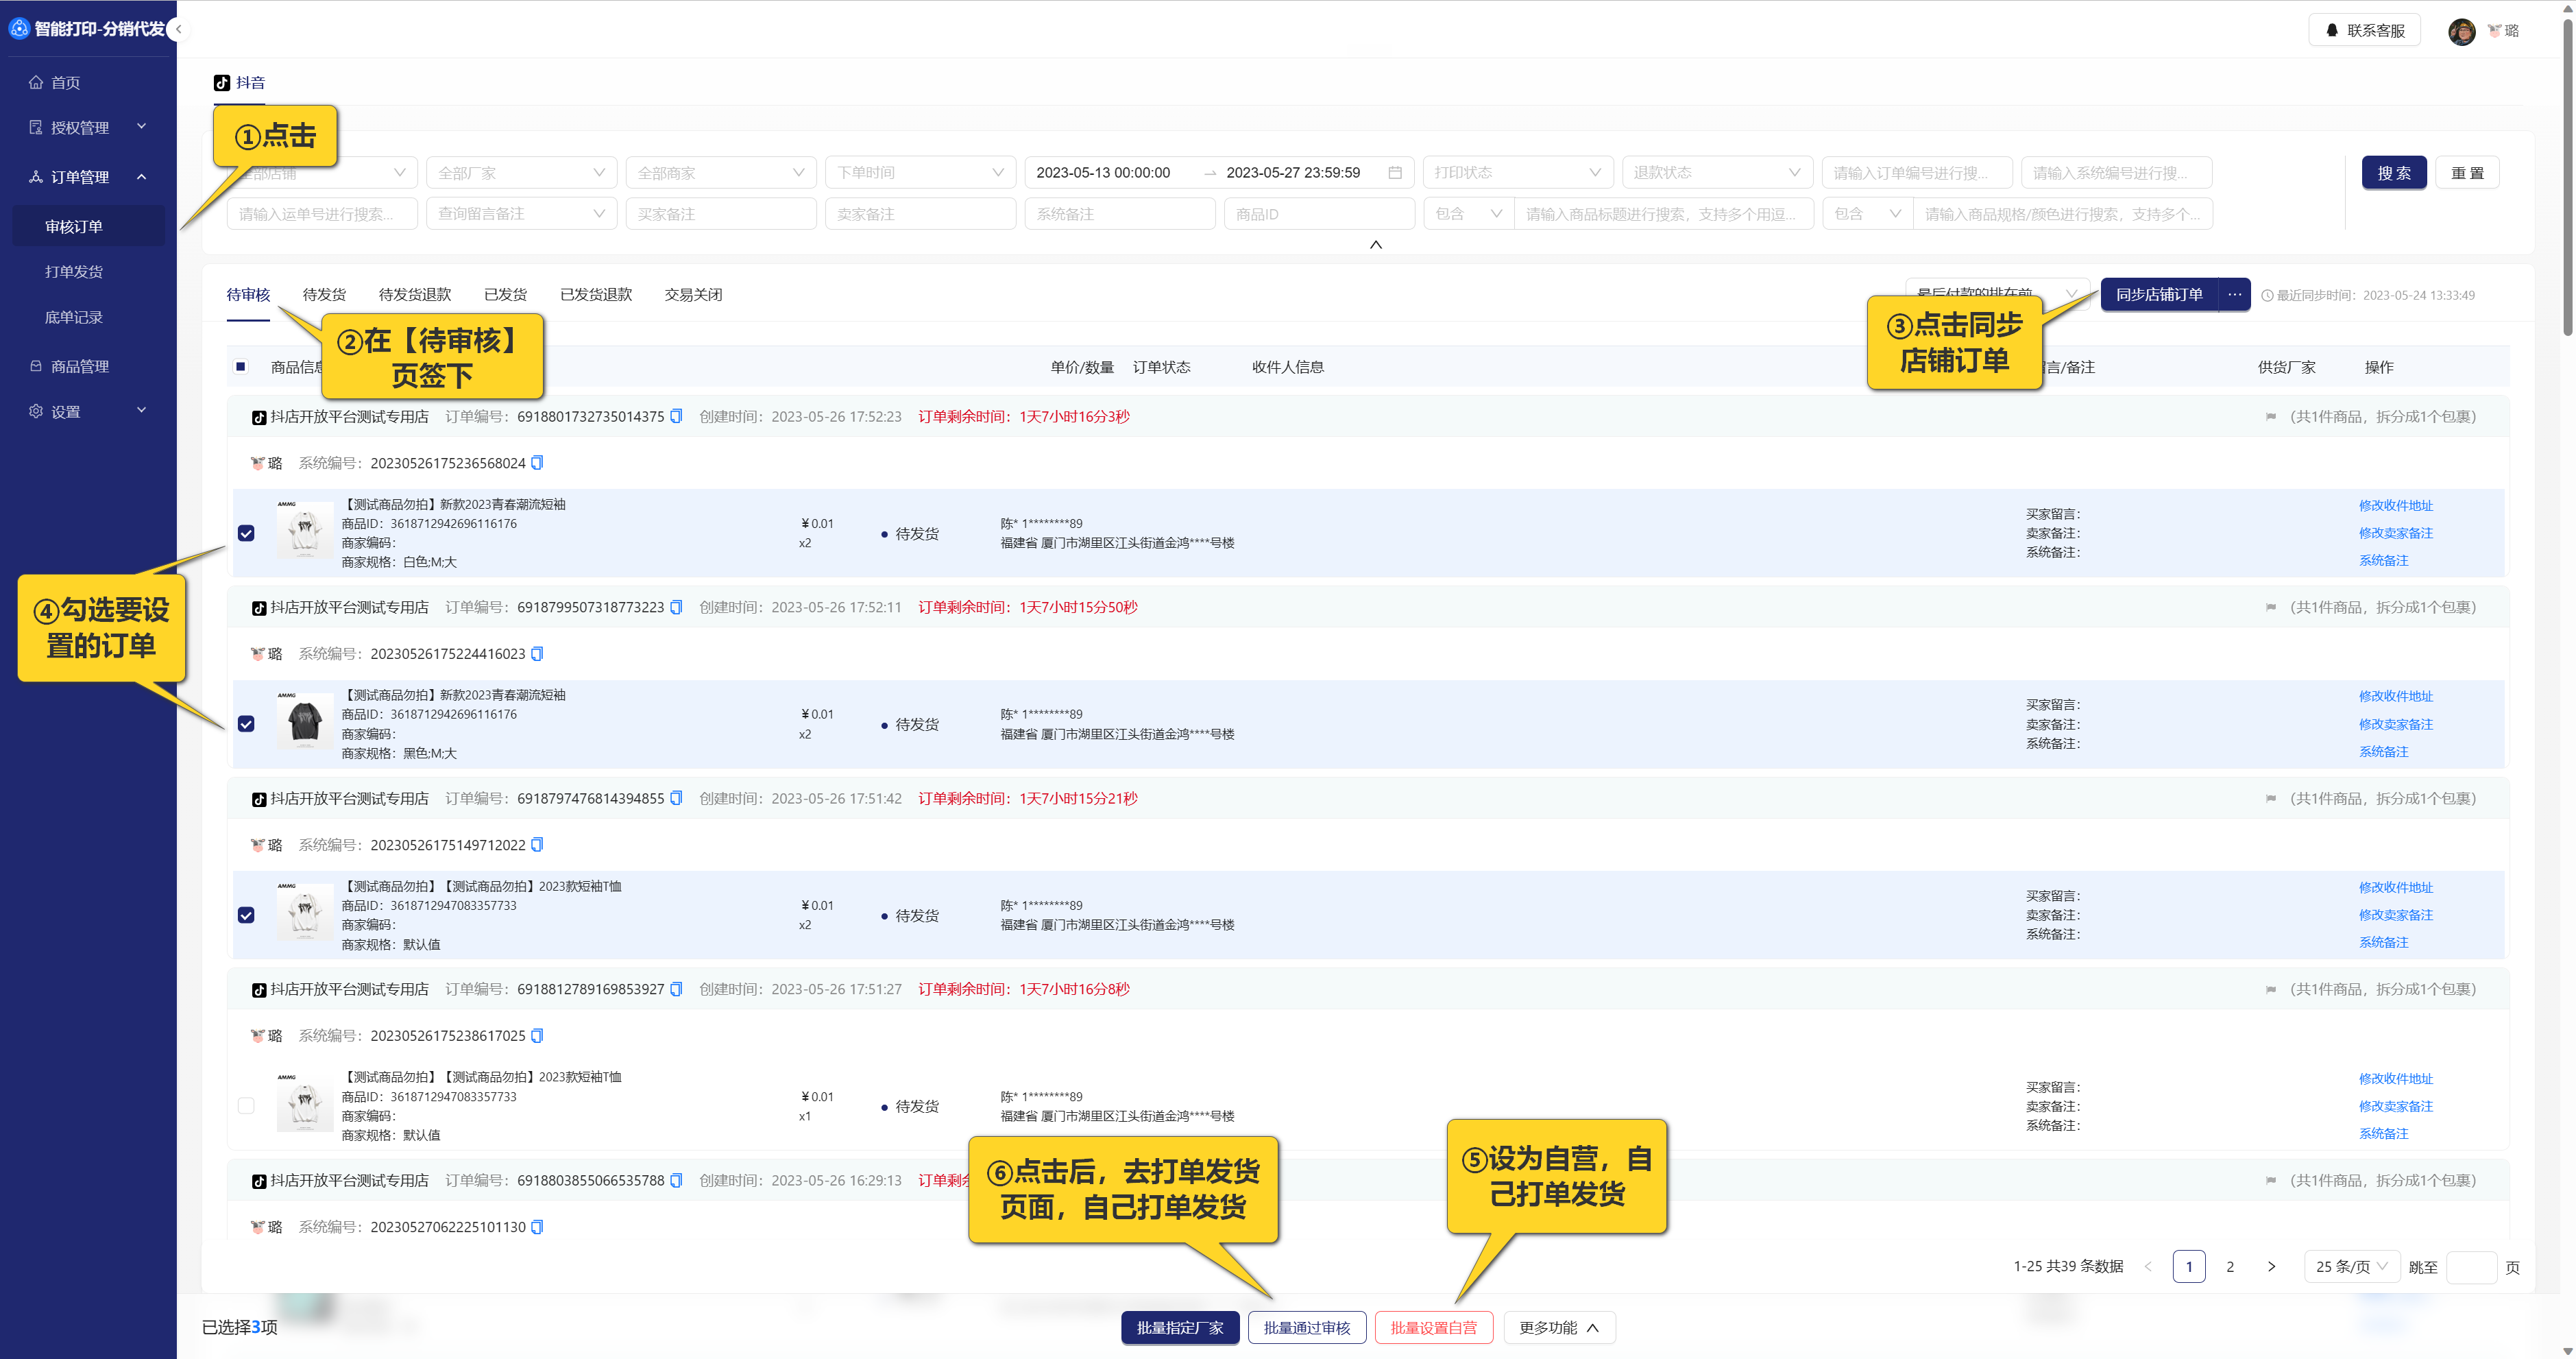Go to next page arrow

tap(2271, 1267)
